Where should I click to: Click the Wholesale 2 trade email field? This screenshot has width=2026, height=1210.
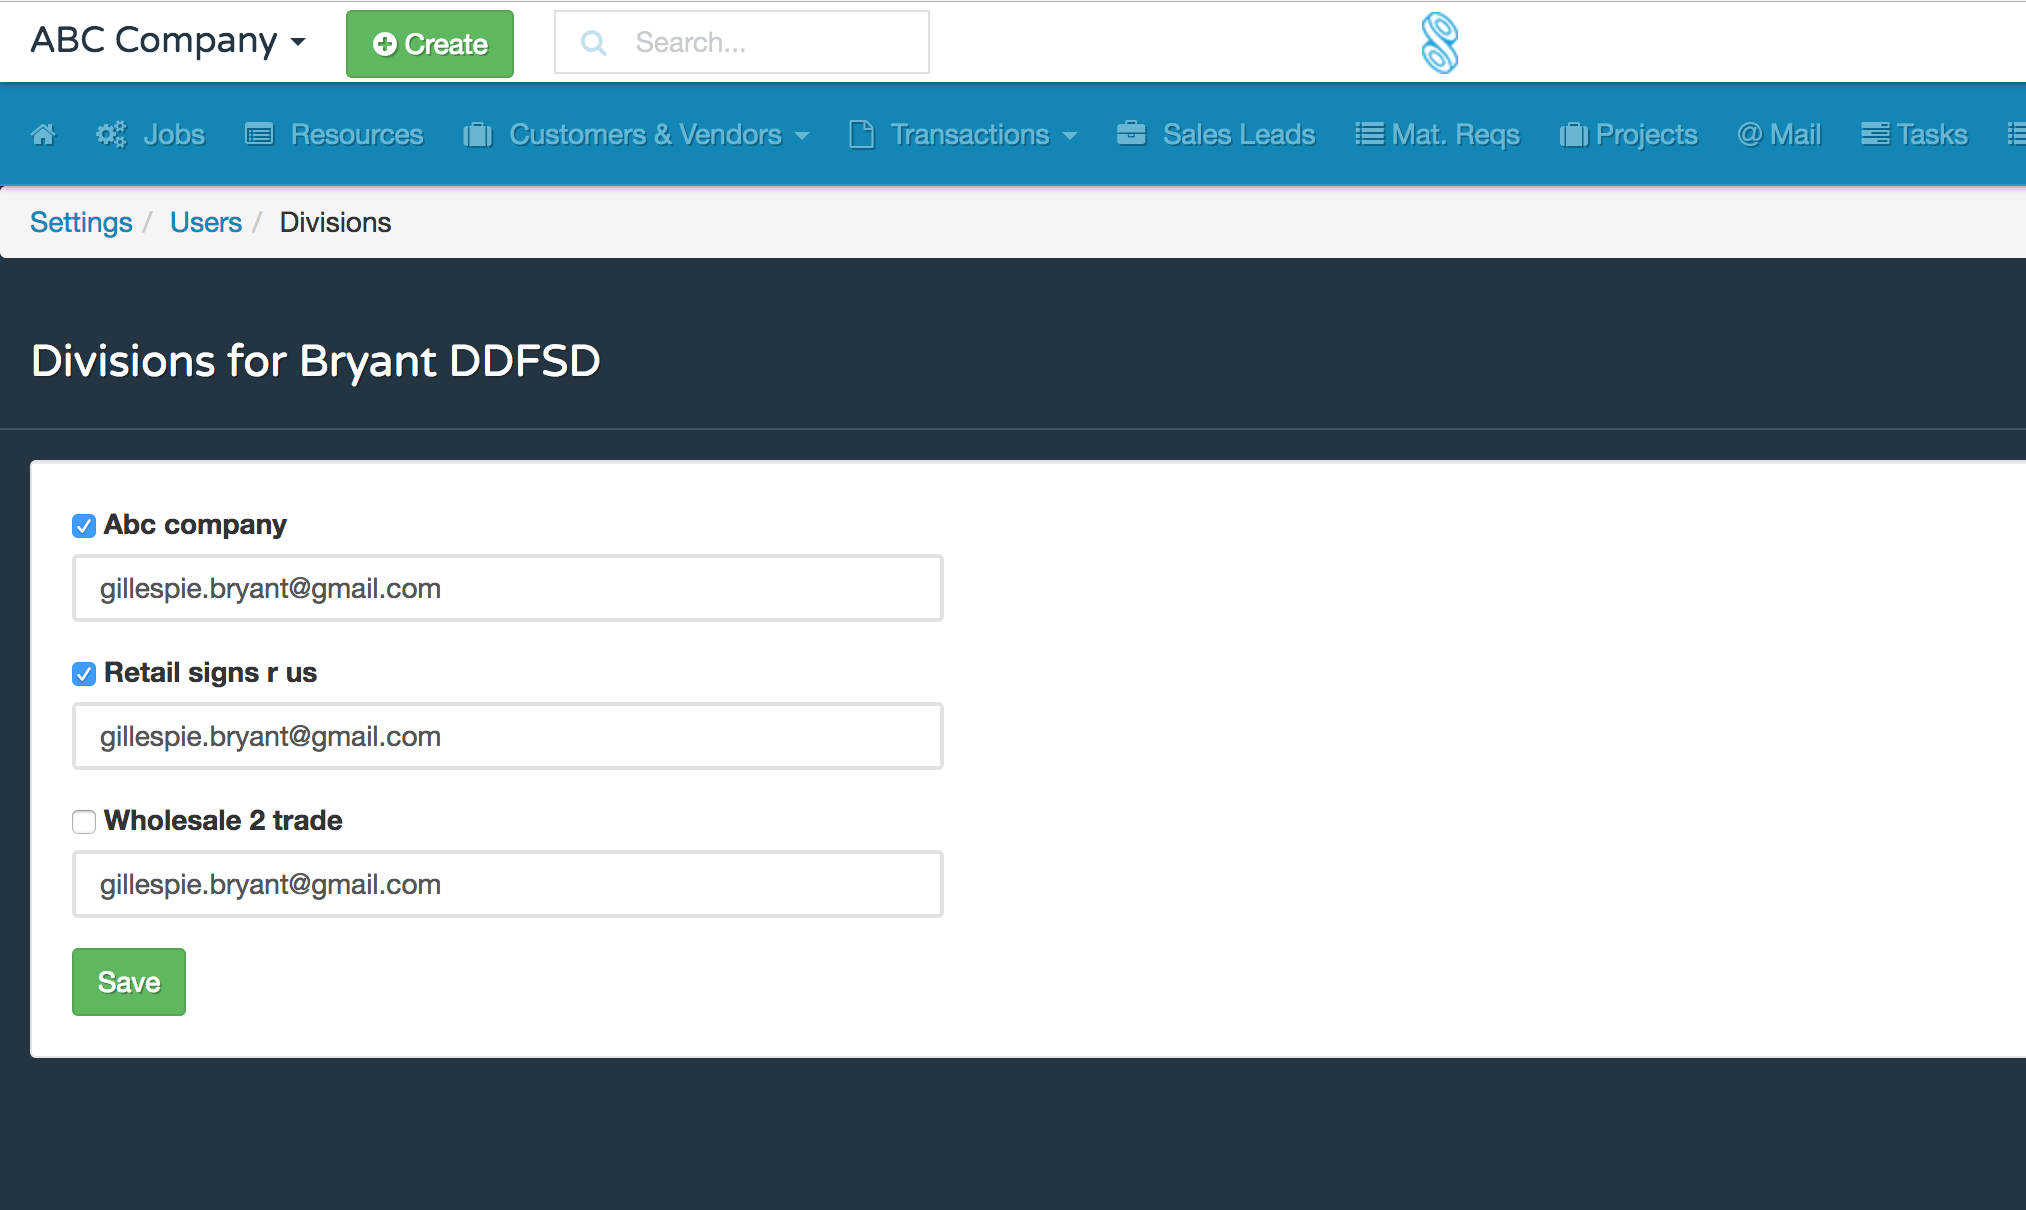[508, 884]
